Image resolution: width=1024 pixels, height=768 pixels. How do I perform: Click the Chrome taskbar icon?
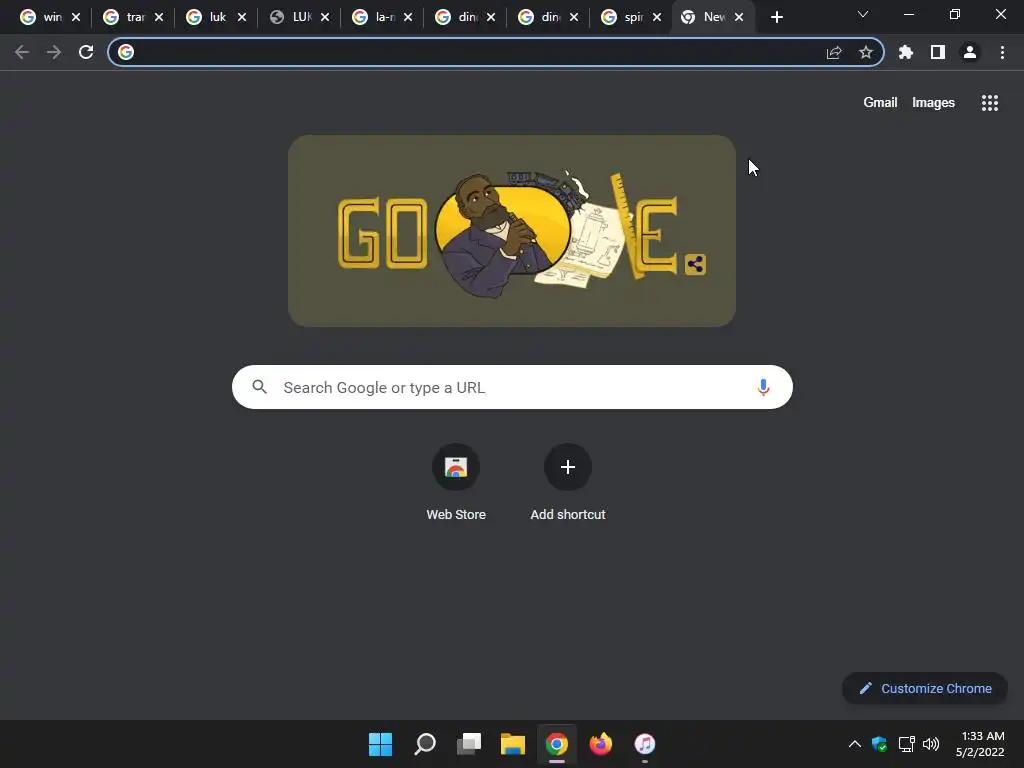(556, 744)
